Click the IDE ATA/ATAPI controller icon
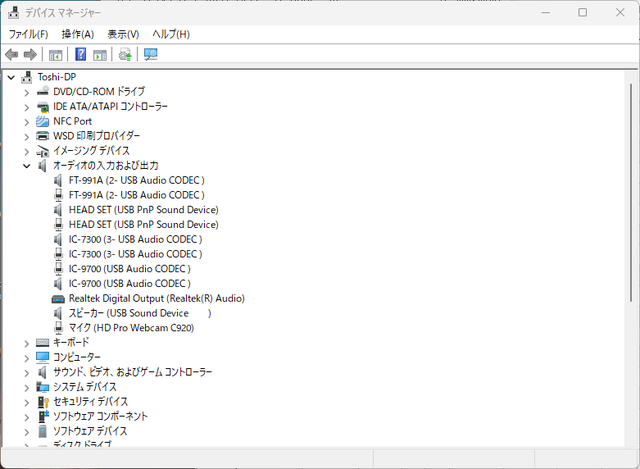The height and width of the screenshot is (469, 640). coord(42,107)
